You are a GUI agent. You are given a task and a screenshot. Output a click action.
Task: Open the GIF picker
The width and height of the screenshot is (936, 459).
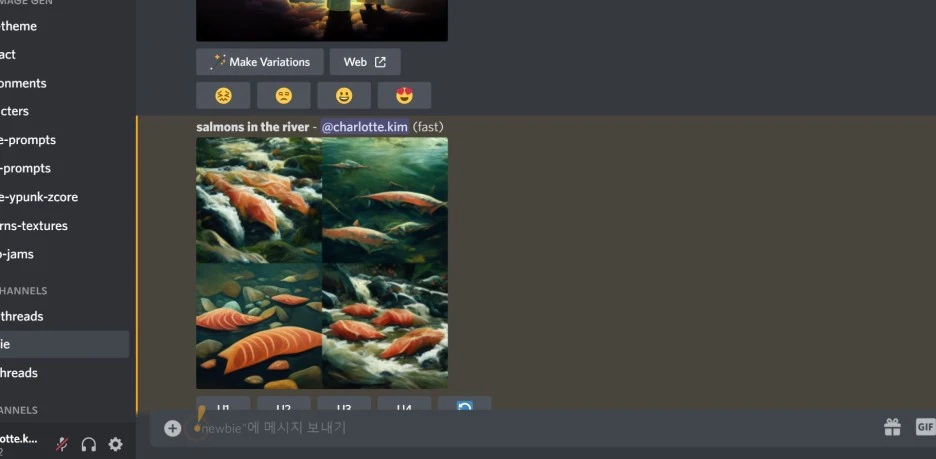[x=925, y=427]
